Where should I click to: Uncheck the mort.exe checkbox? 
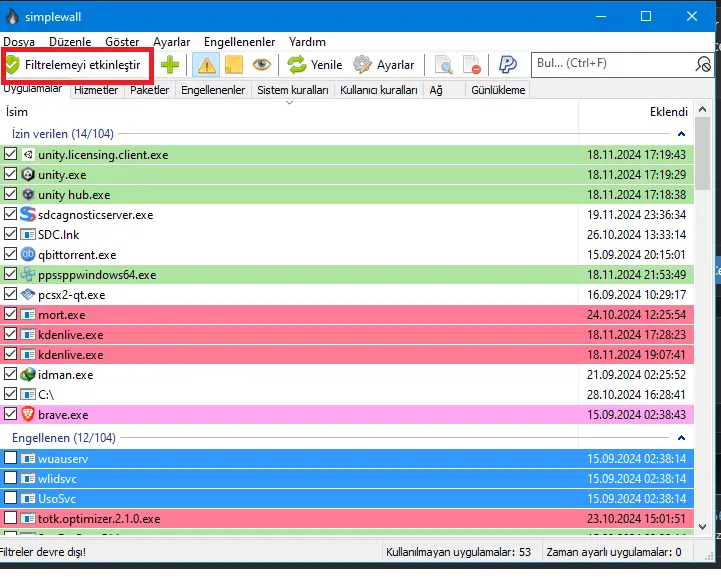(10, 314)
